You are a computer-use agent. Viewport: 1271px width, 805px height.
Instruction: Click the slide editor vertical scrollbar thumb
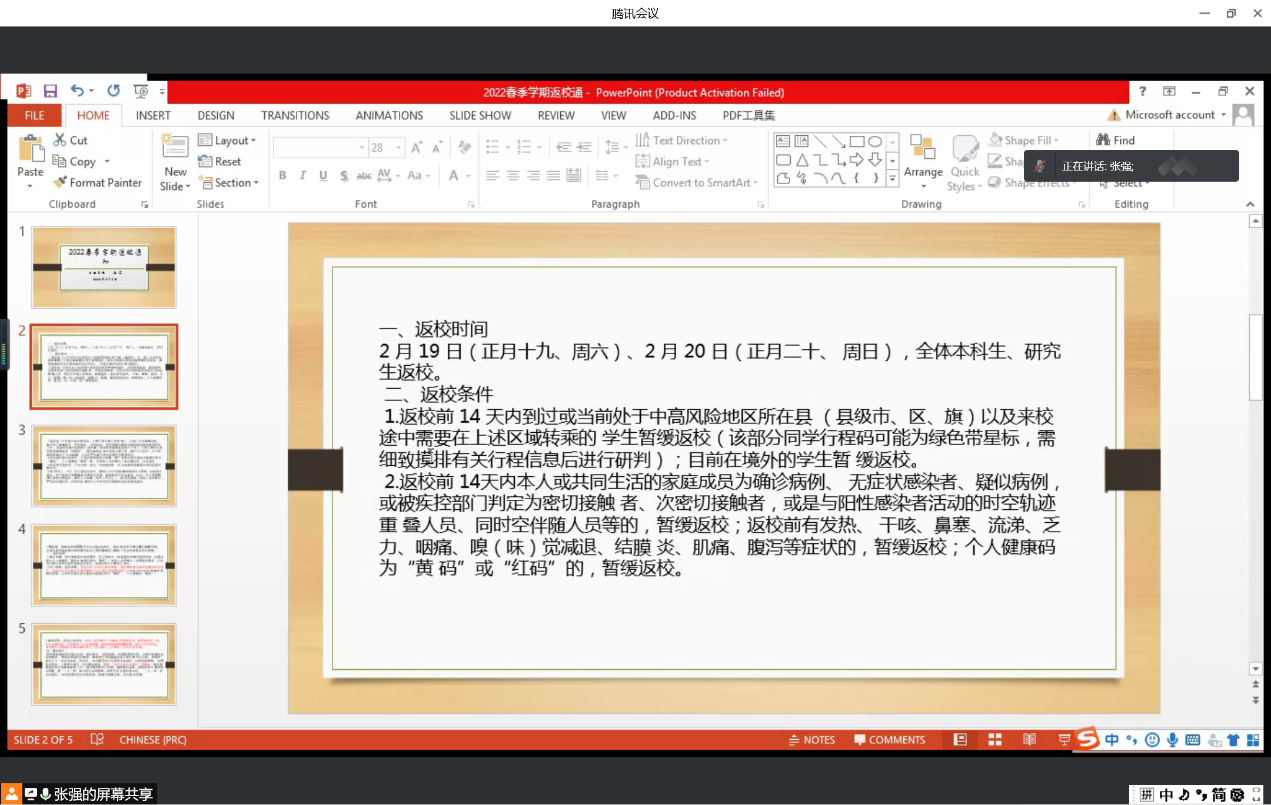pyautogui.click(x=1255, y=356)
